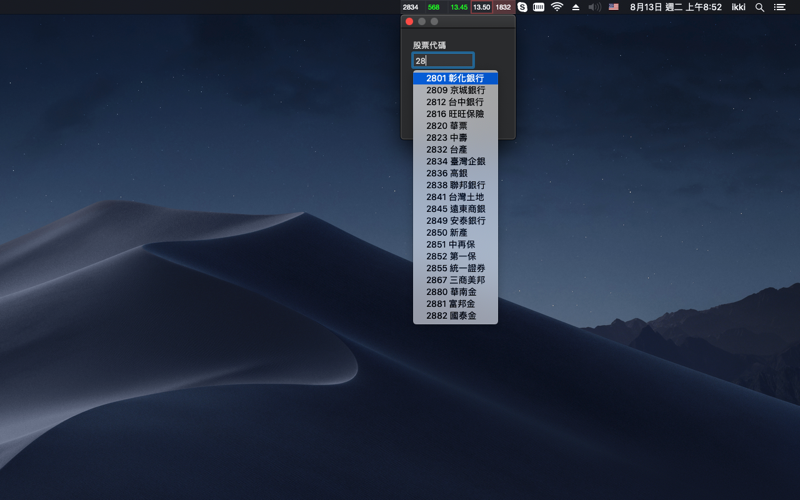Screen dimensions: 800x500
Task: Close the stock code window
Action: (x=409, y=21)
